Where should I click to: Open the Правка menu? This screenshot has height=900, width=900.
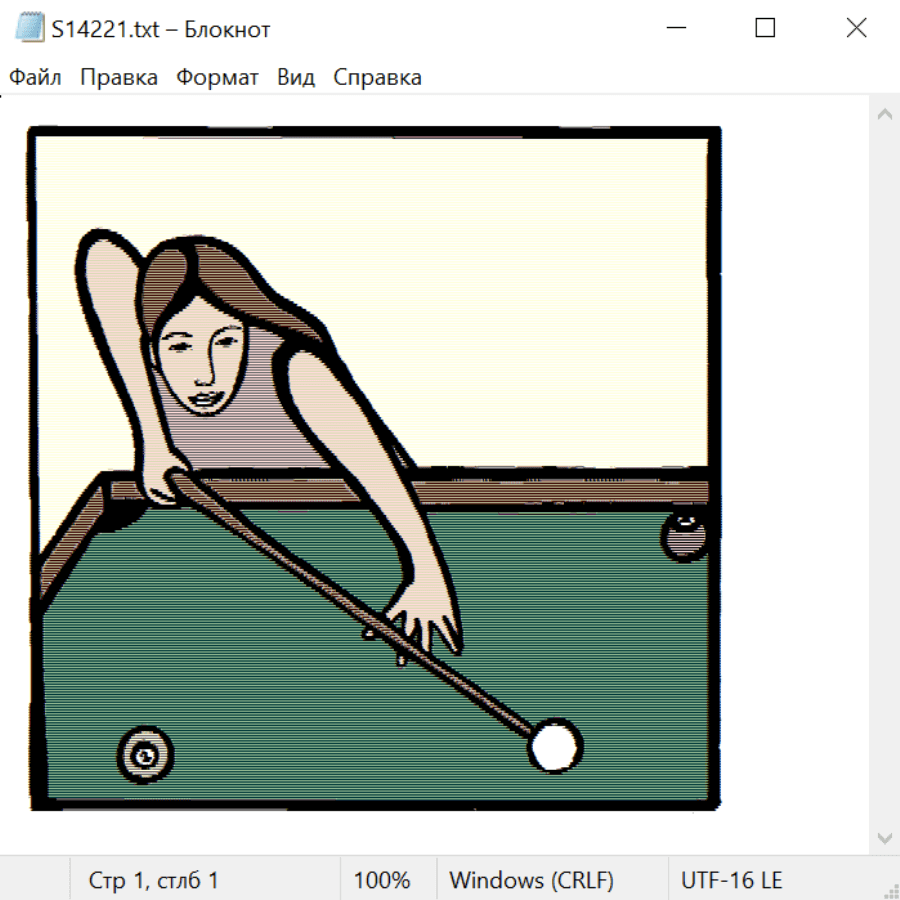tap(119, 78)
